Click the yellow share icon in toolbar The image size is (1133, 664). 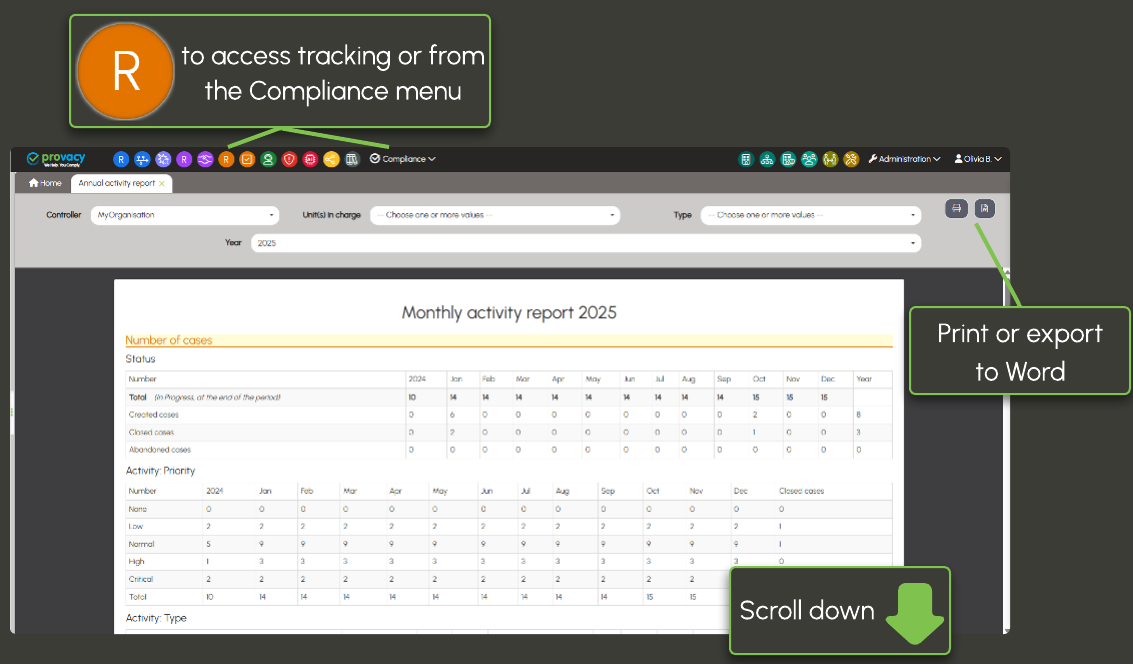[x=331, y=159]
